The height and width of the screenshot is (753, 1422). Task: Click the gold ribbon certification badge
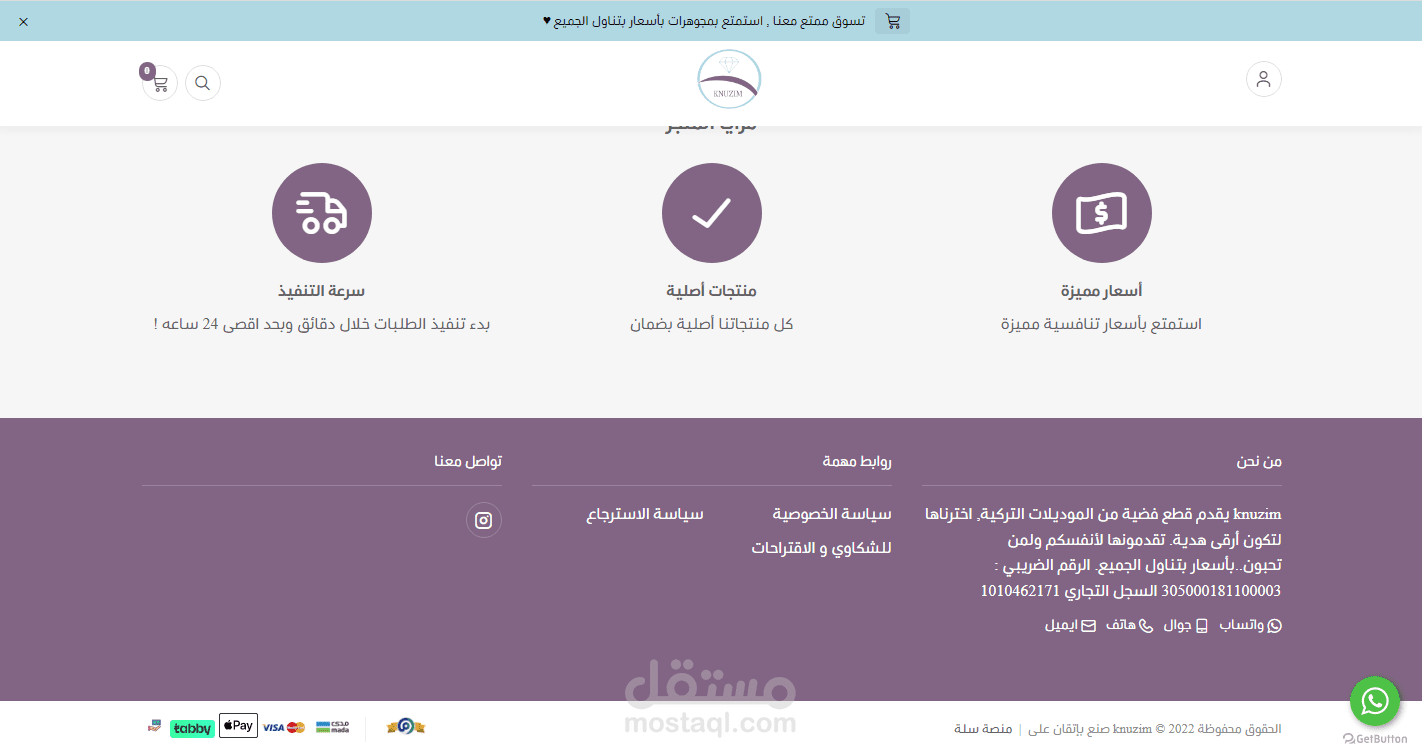click(406, 726)
